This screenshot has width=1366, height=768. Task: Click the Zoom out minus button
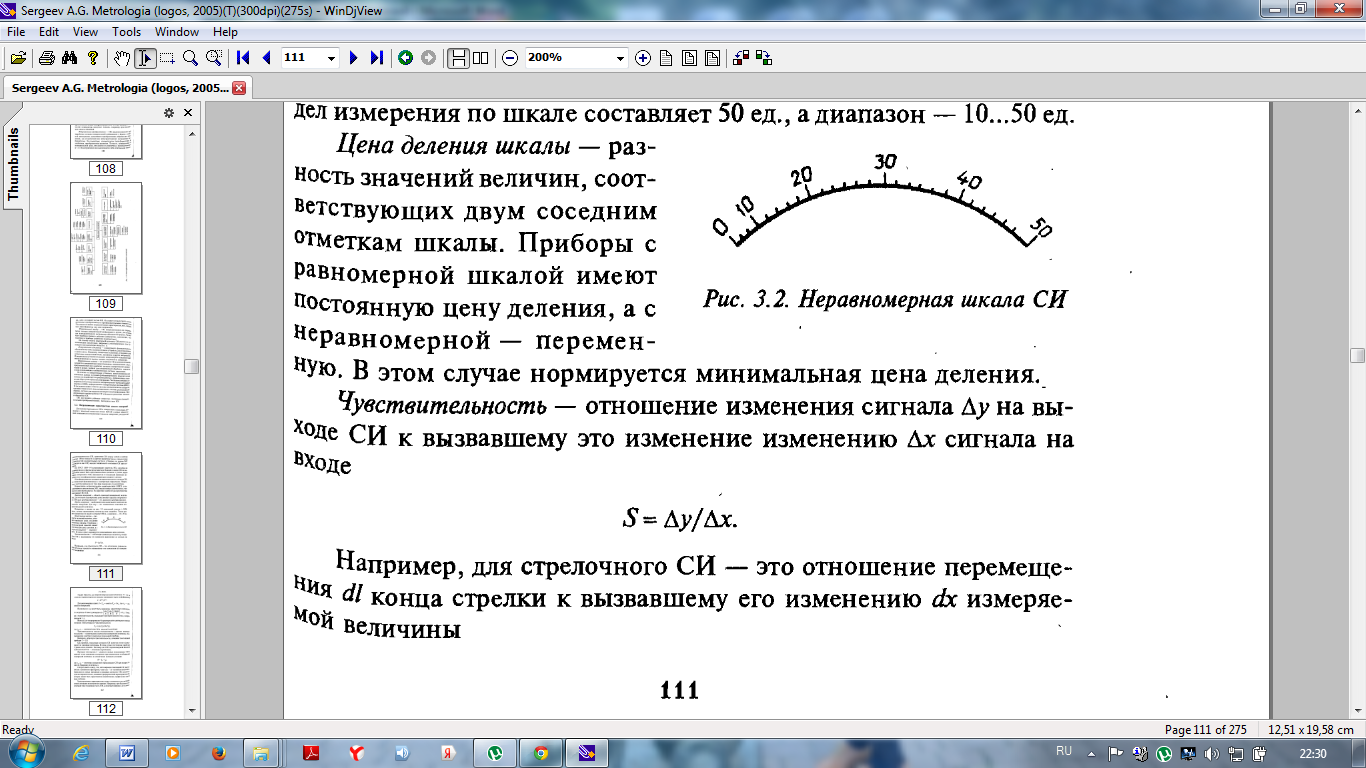[510, 58]
